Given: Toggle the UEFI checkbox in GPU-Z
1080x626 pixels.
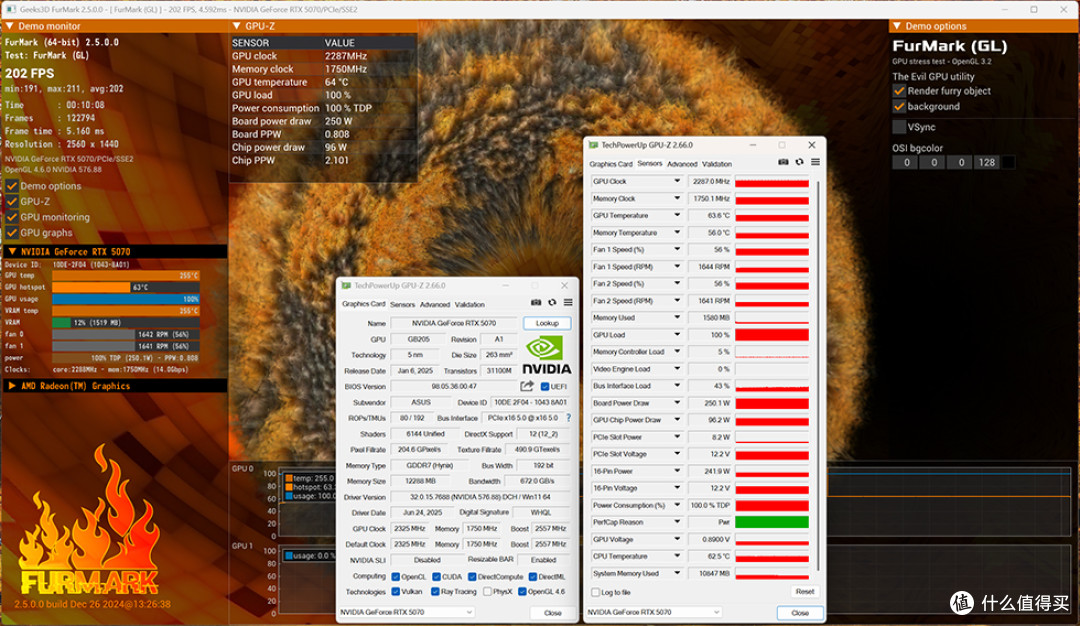Looking at the screenshot, I should click(545, 386).
